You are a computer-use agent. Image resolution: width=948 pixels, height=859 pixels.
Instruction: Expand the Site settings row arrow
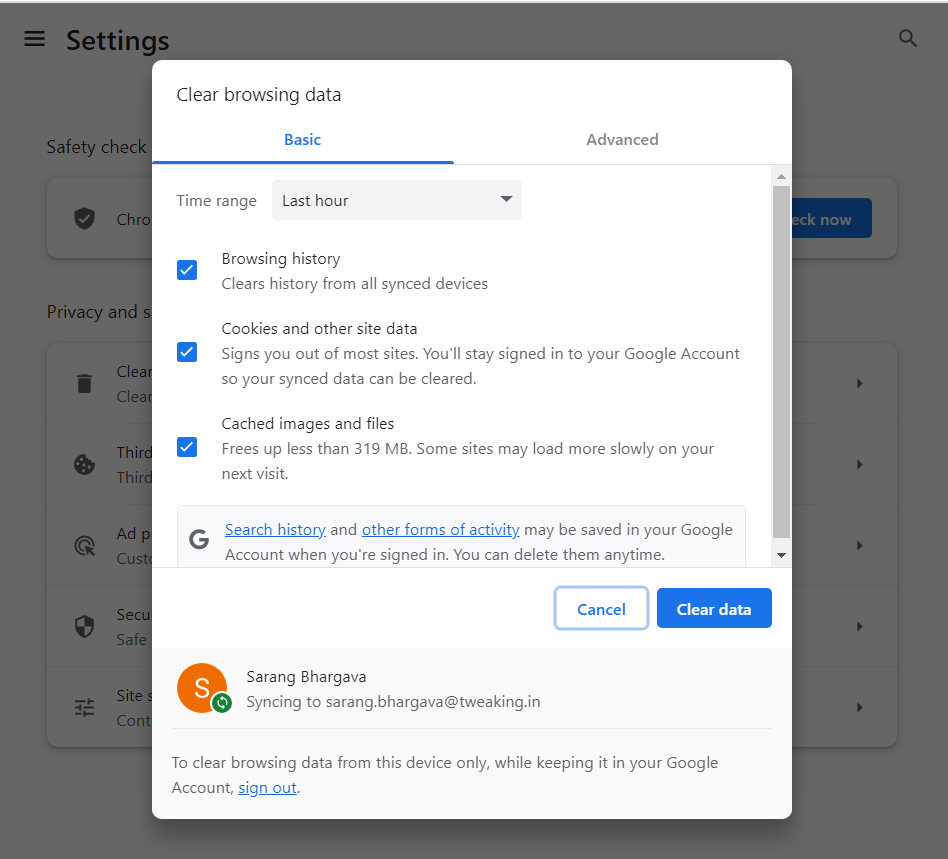859,707
